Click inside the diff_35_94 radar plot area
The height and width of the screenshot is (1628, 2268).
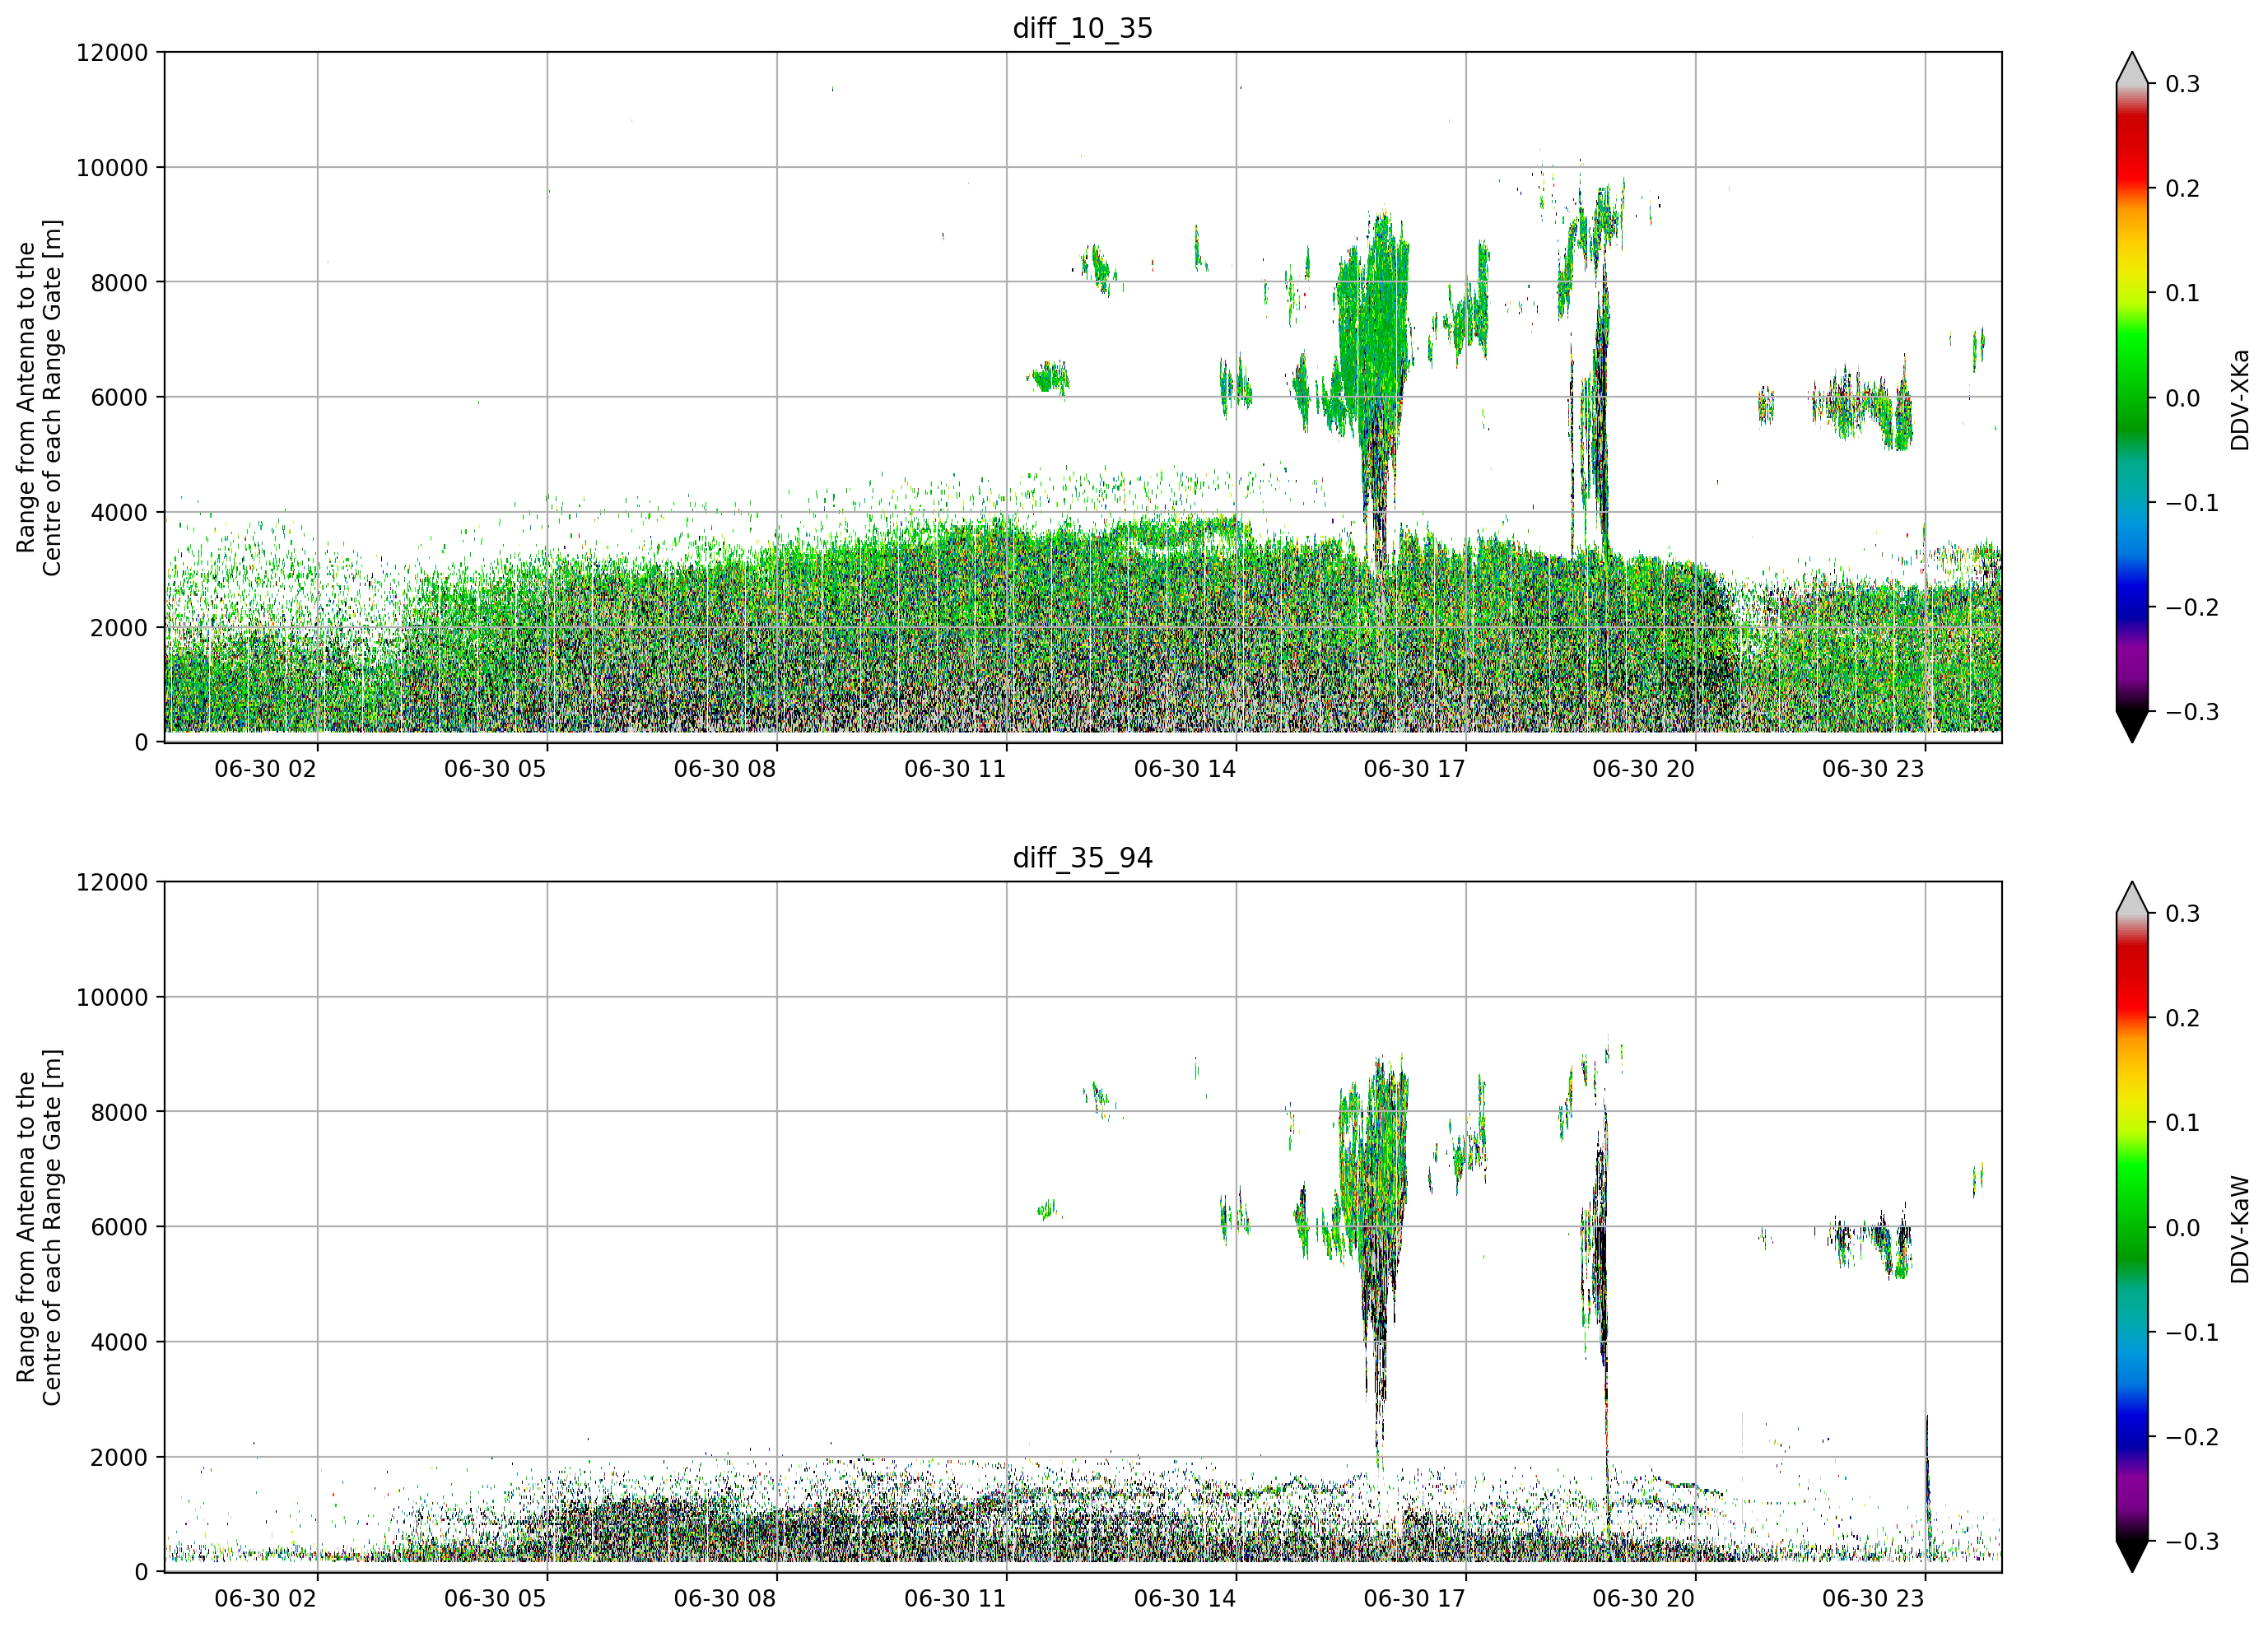point(1083,1227)
